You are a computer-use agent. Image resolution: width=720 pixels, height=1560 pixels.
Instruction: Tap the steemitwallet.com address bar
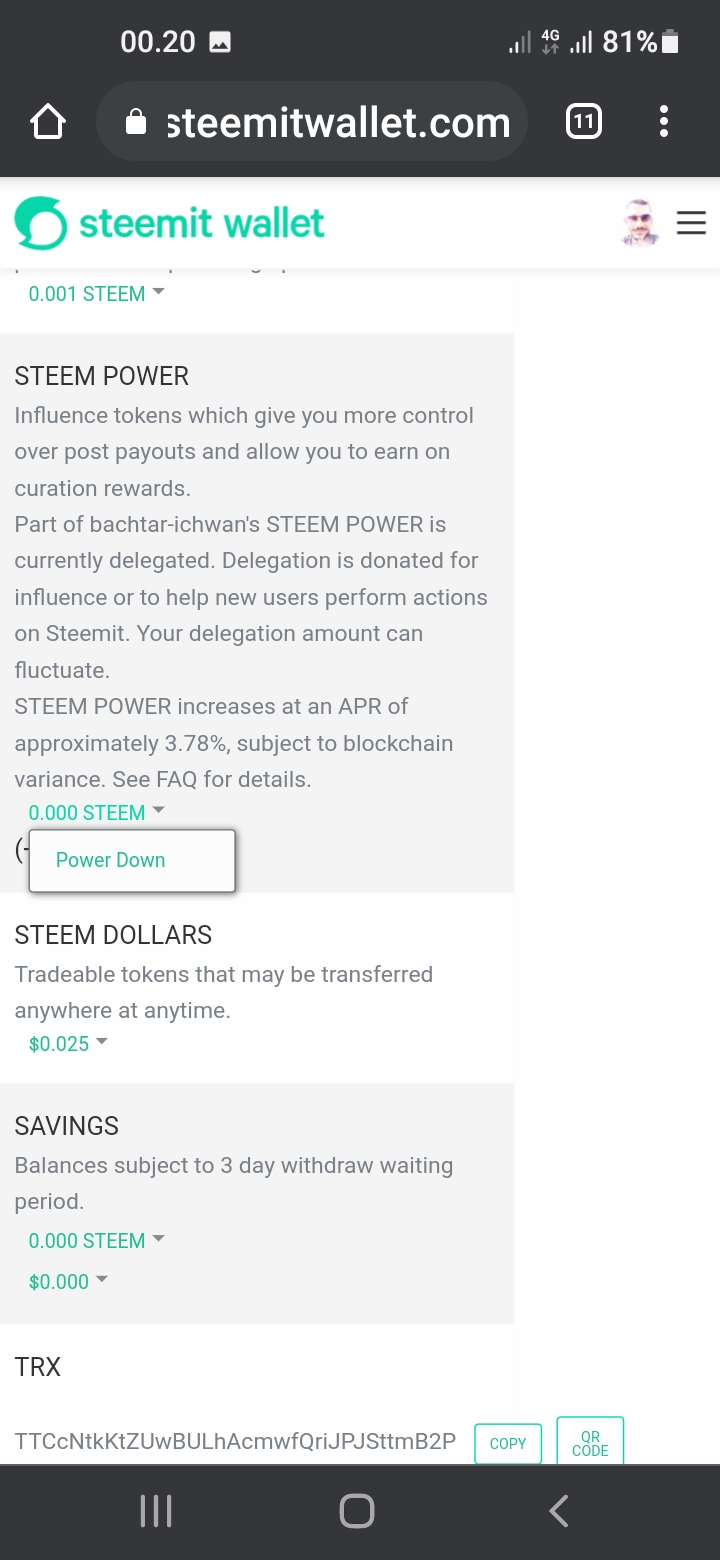click(338, 123)
